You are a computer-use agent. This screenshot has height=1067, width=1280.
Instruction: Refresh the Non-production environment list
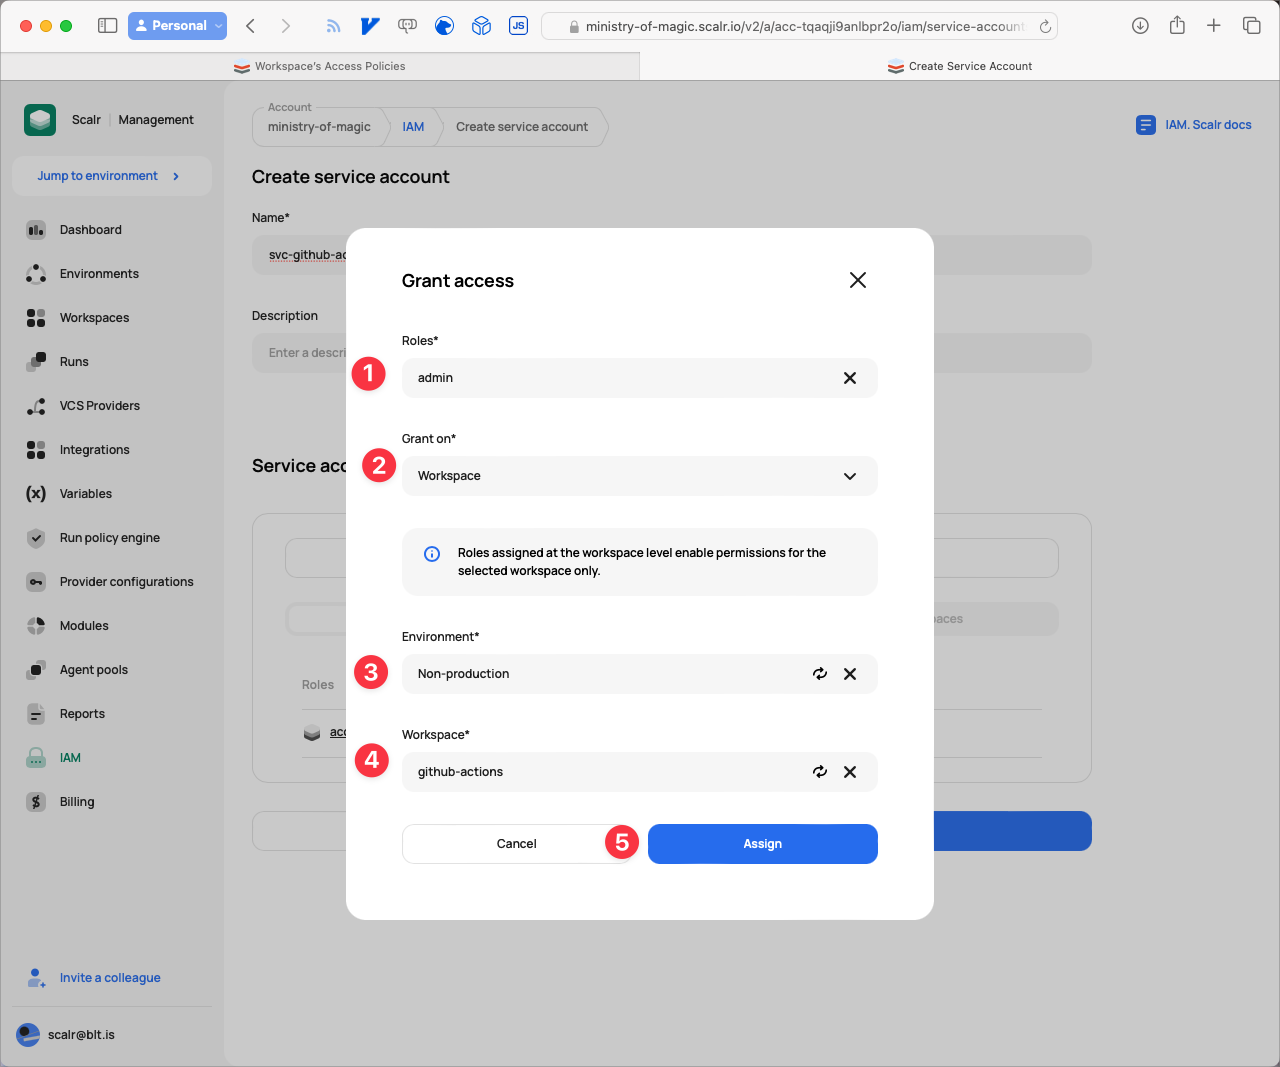(820, 674)
